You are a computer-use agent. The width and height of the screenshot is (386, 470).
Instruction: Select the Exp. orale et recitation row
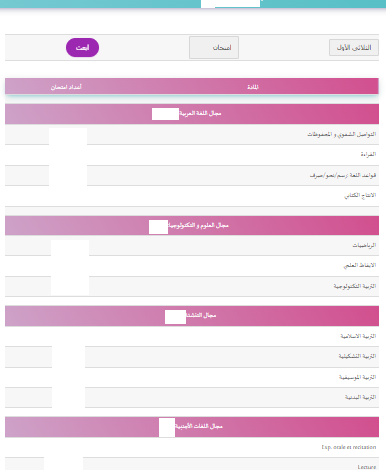pos(192,447)
